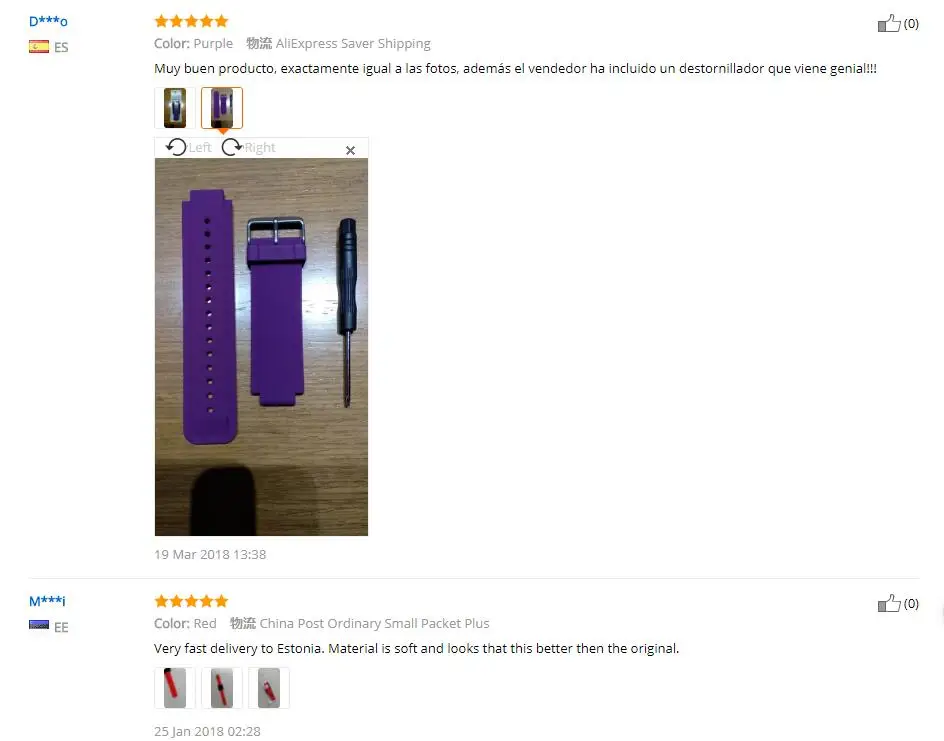Image resolution: width=944 pixels, height=741 pixels.
Task: Click the enlarged purple watch strap photo
Action: pyautogui.click(x=261, y=347)
